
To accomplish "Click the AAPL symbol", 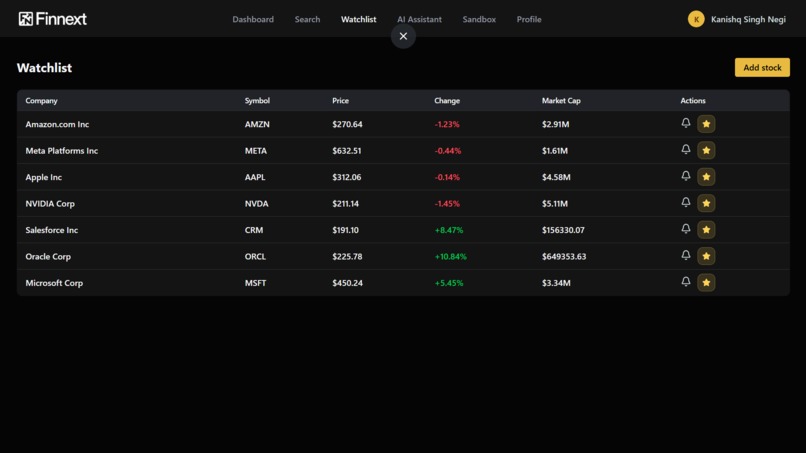I will pyautogui.click(x=255, y=177).
